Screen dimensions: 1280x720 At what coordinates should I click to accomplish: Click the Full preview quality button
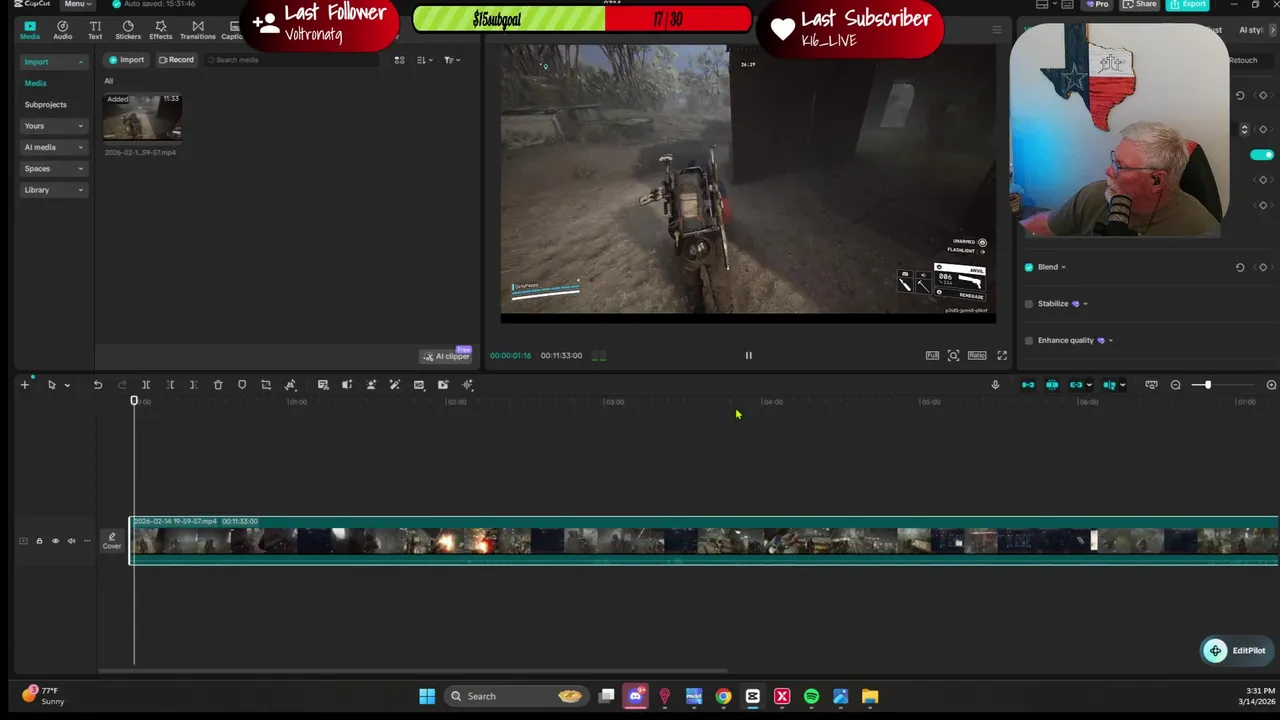(932, 355)
